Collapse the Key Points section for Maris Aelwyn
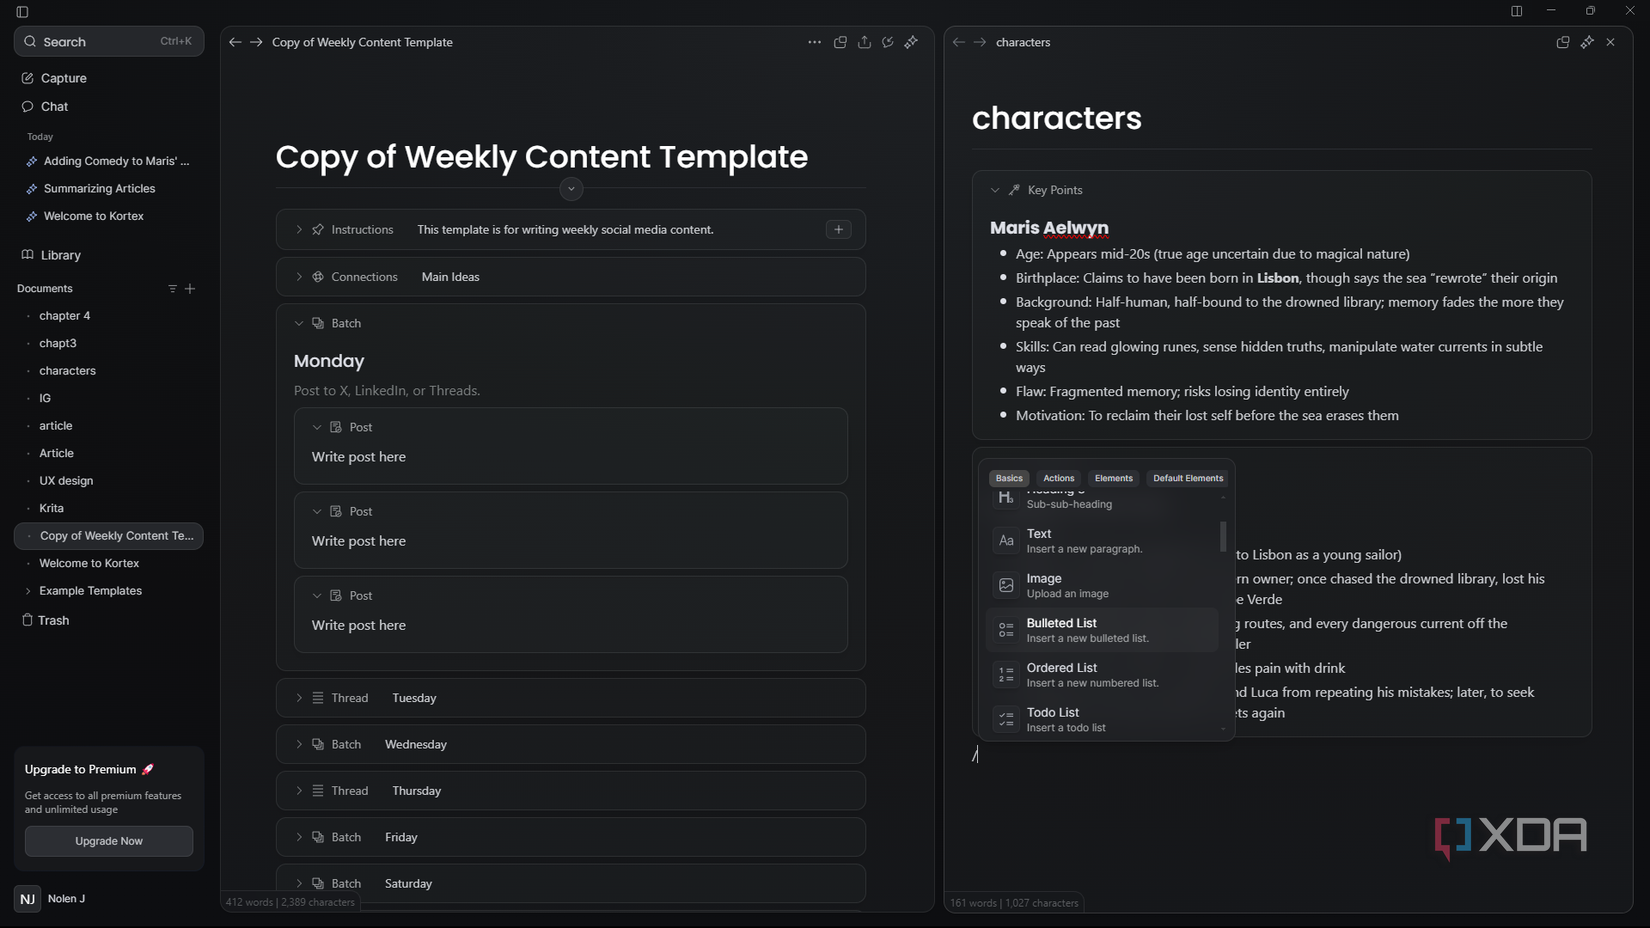The width and height of the screenshot is (1650, 928). tap(995, 189)
